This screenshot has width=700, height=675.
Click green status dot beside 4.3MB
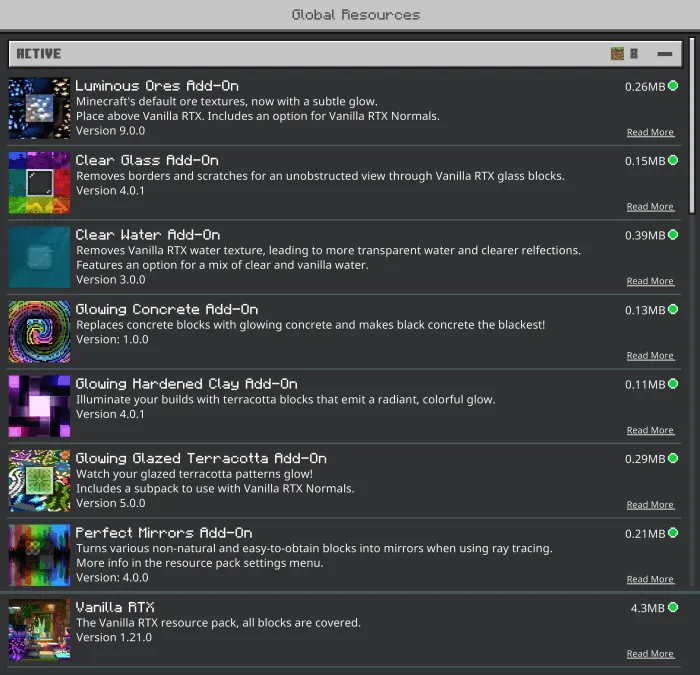[x=673, y=608]
